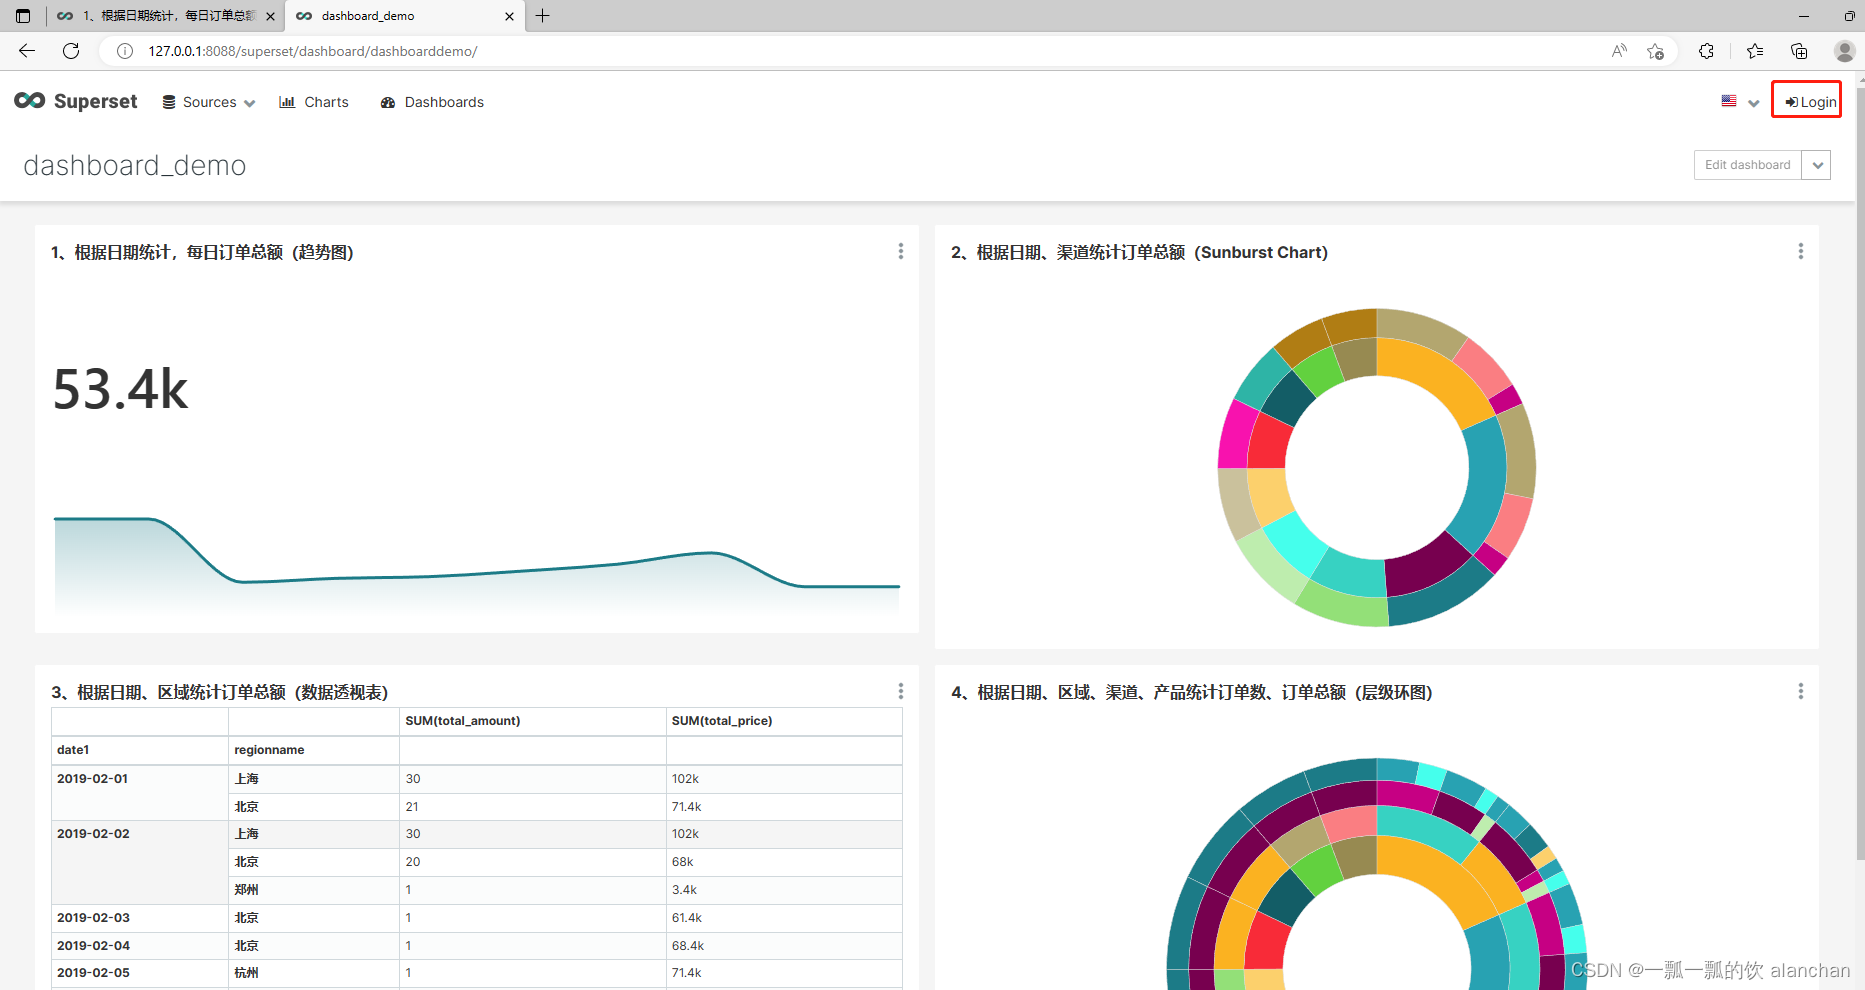
Task: Open options menu for pivot table chart 3
Action: [x=901, y=691]
